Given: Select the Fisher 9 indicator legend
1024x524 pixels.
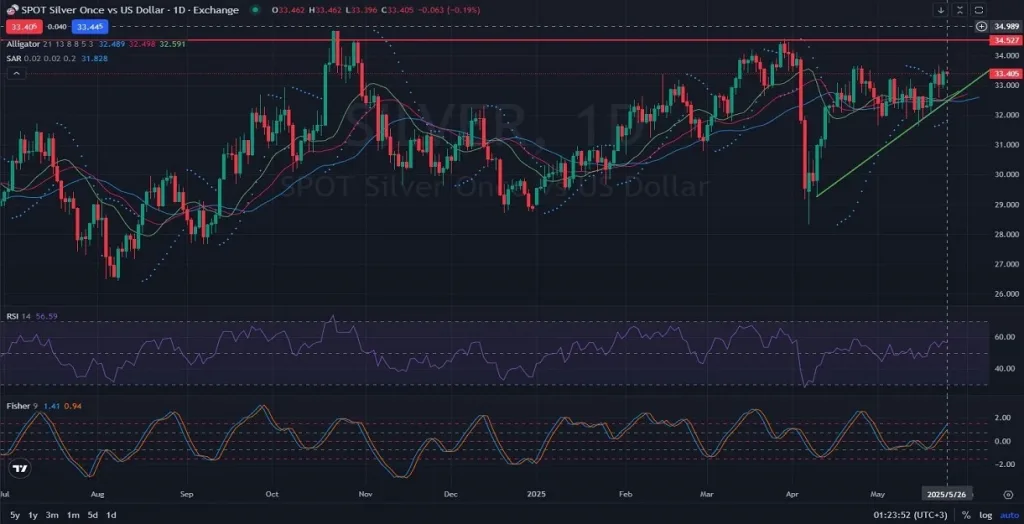Looking at the screenshot, I should point(22,406).
